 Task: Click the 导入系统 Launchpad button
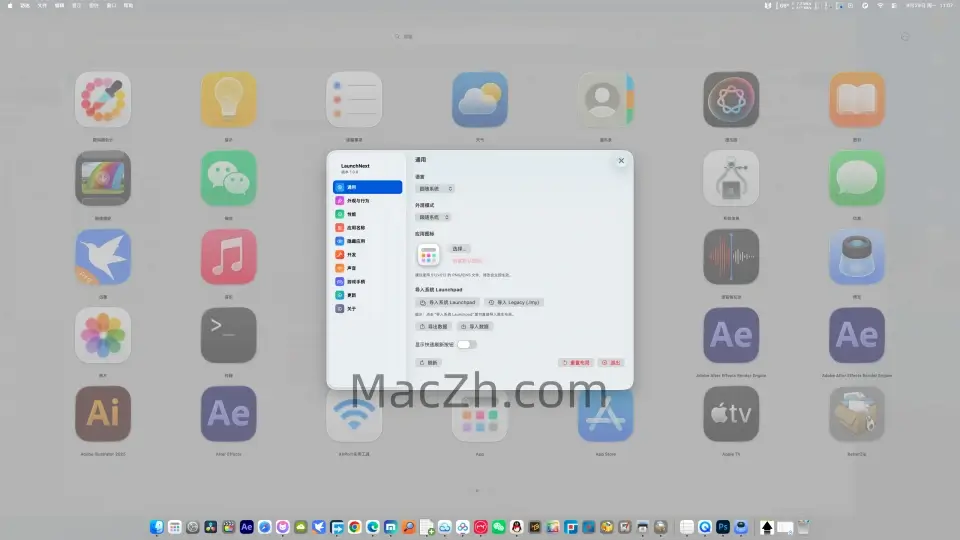[x=448, y=302]
